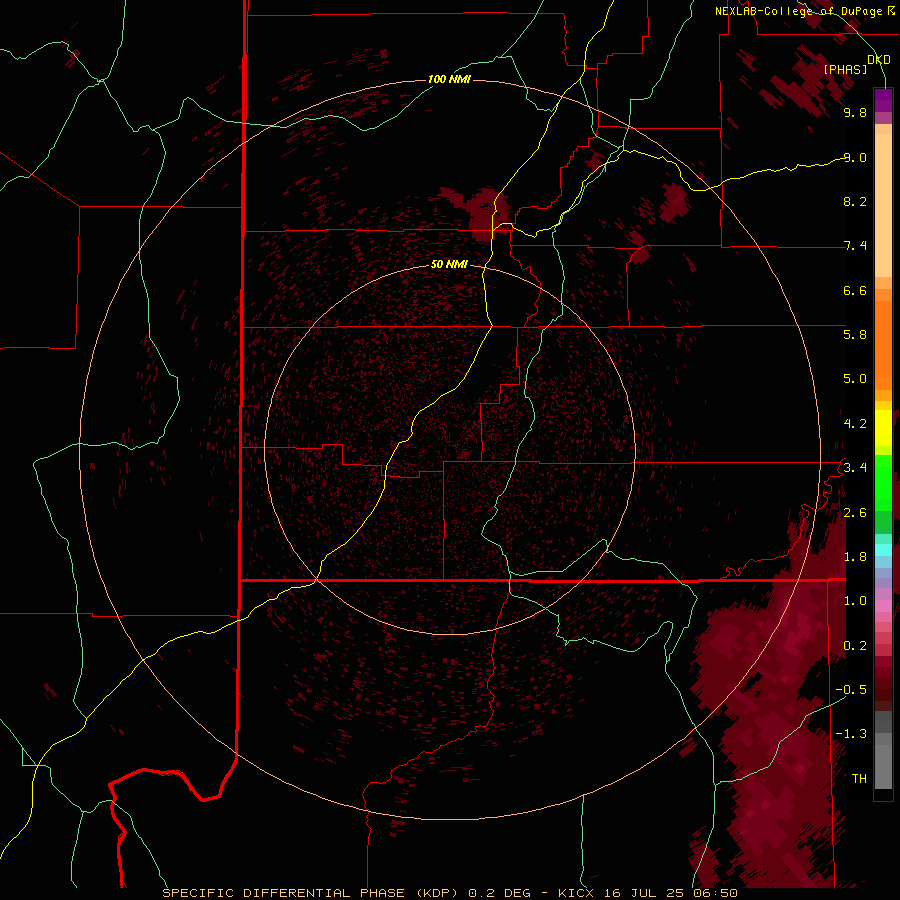Screen dimensions: 900x900
Task: Click the 1.8 scale value
Action: (x=855, y=556)
